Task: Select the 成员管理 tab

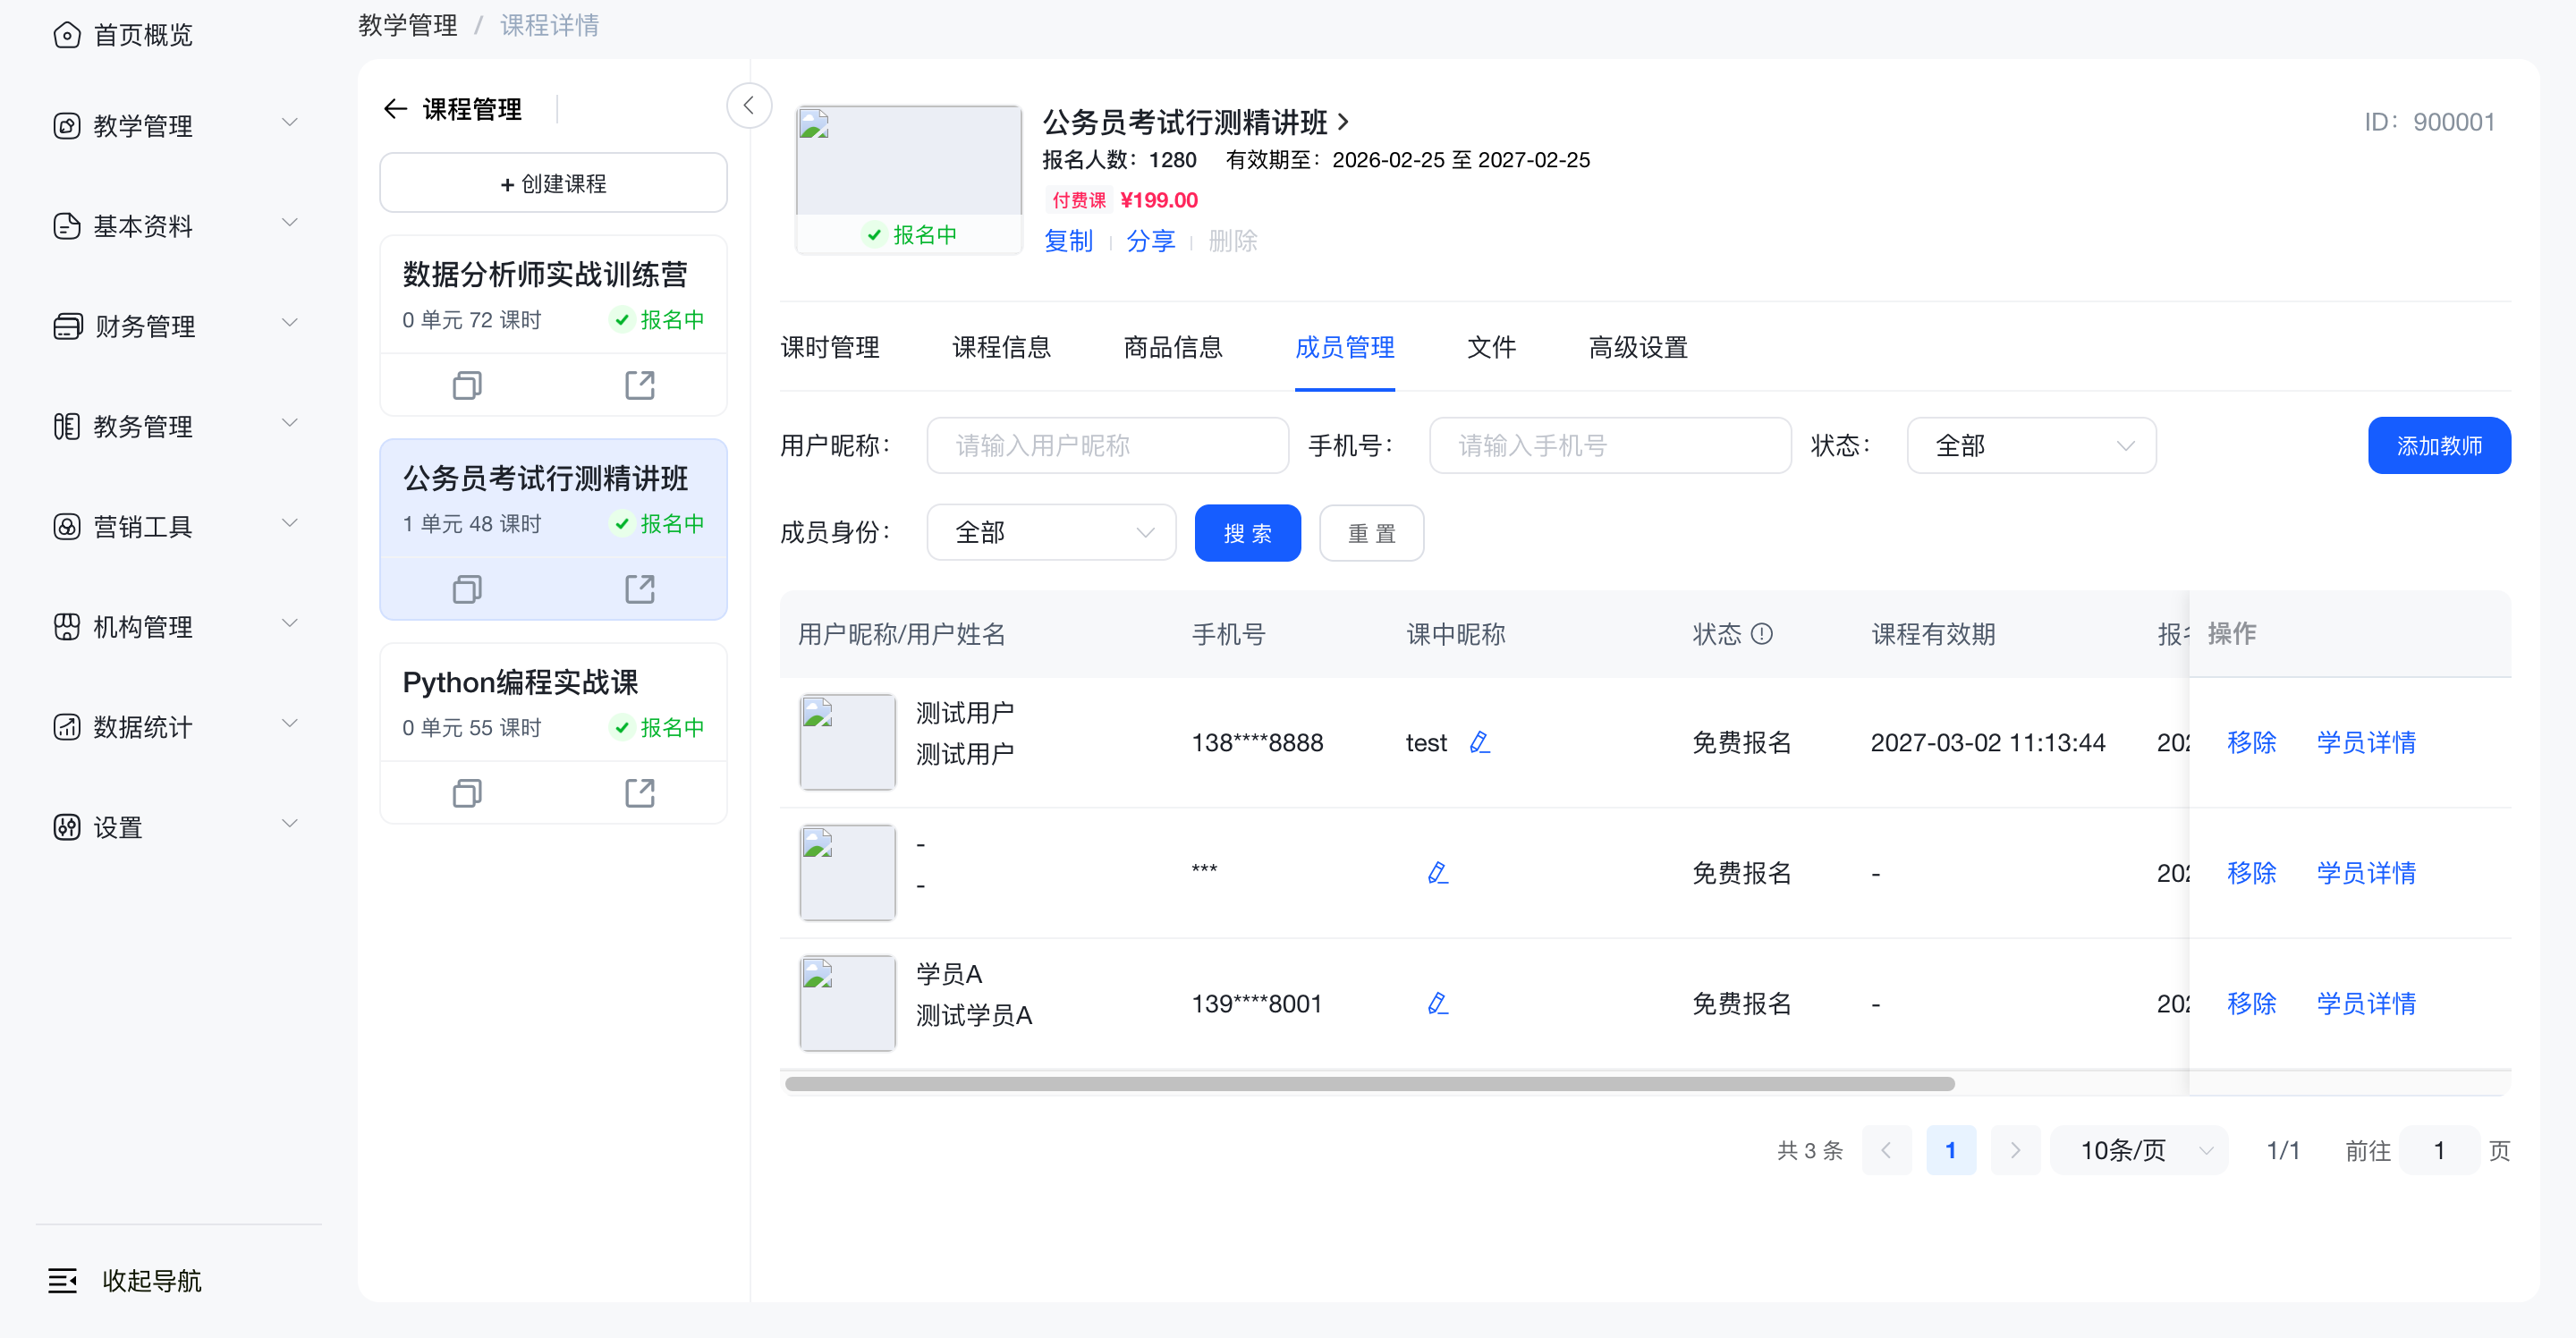Action: point(1345,347)
